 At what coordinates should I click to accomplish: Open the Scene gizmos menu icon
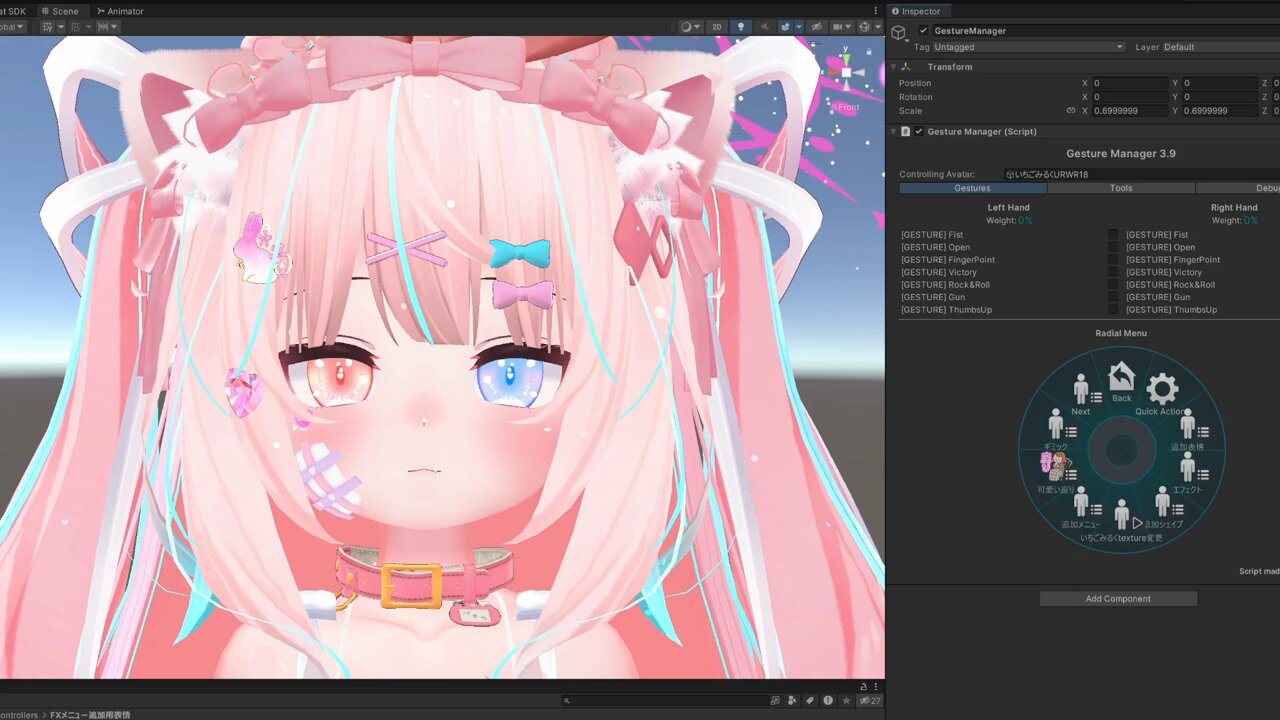pos(865,27)
